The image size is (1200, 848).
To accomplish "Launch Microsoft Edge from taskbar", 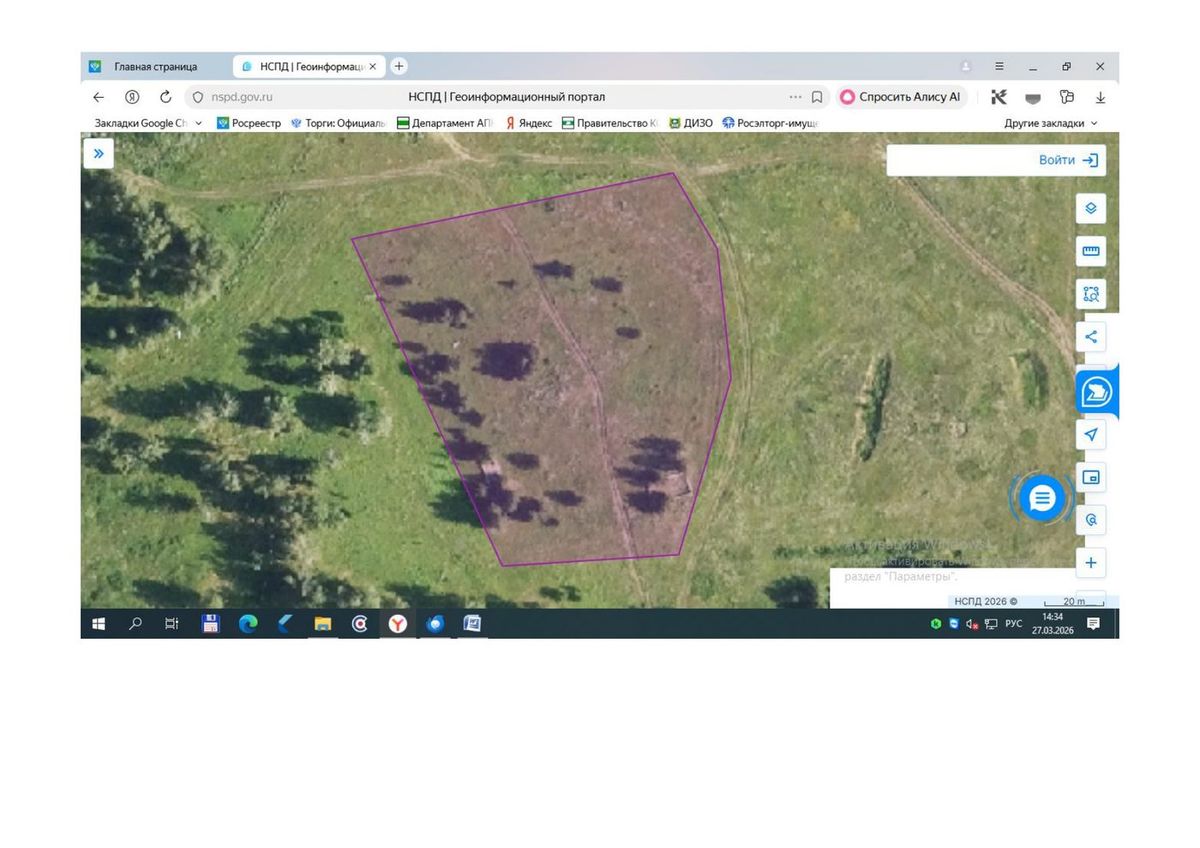I will click(248, 624).
